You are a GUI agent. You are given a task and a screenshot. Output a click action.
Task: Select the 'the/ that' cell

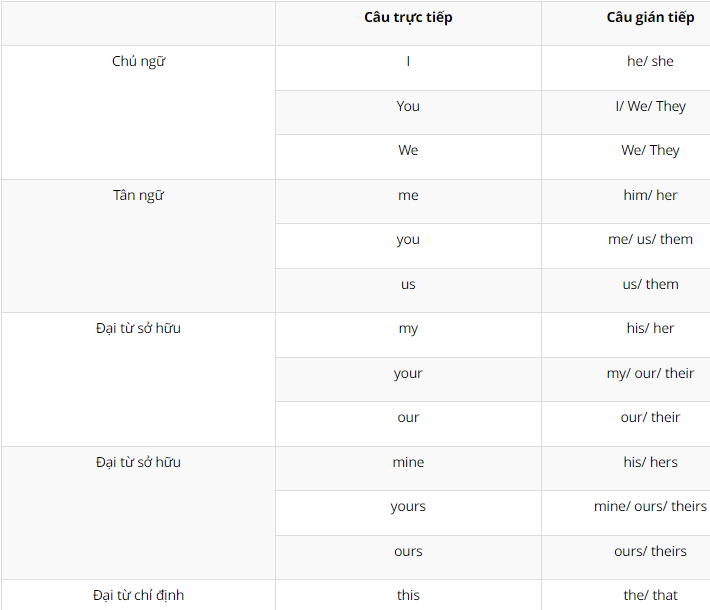tap(650, 595)
